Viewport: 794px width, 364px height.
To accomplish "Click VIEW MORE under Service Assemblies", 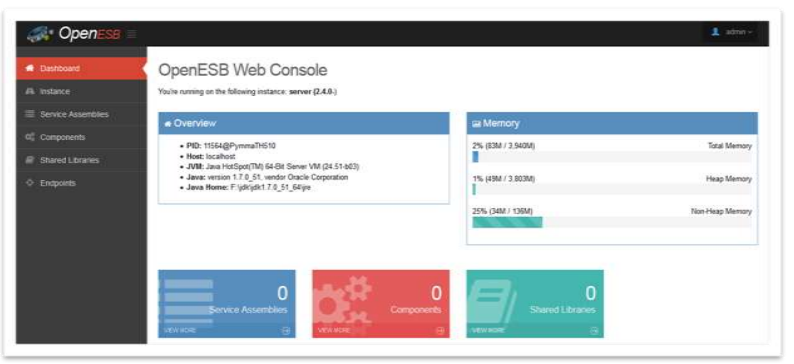I will 180,331.
